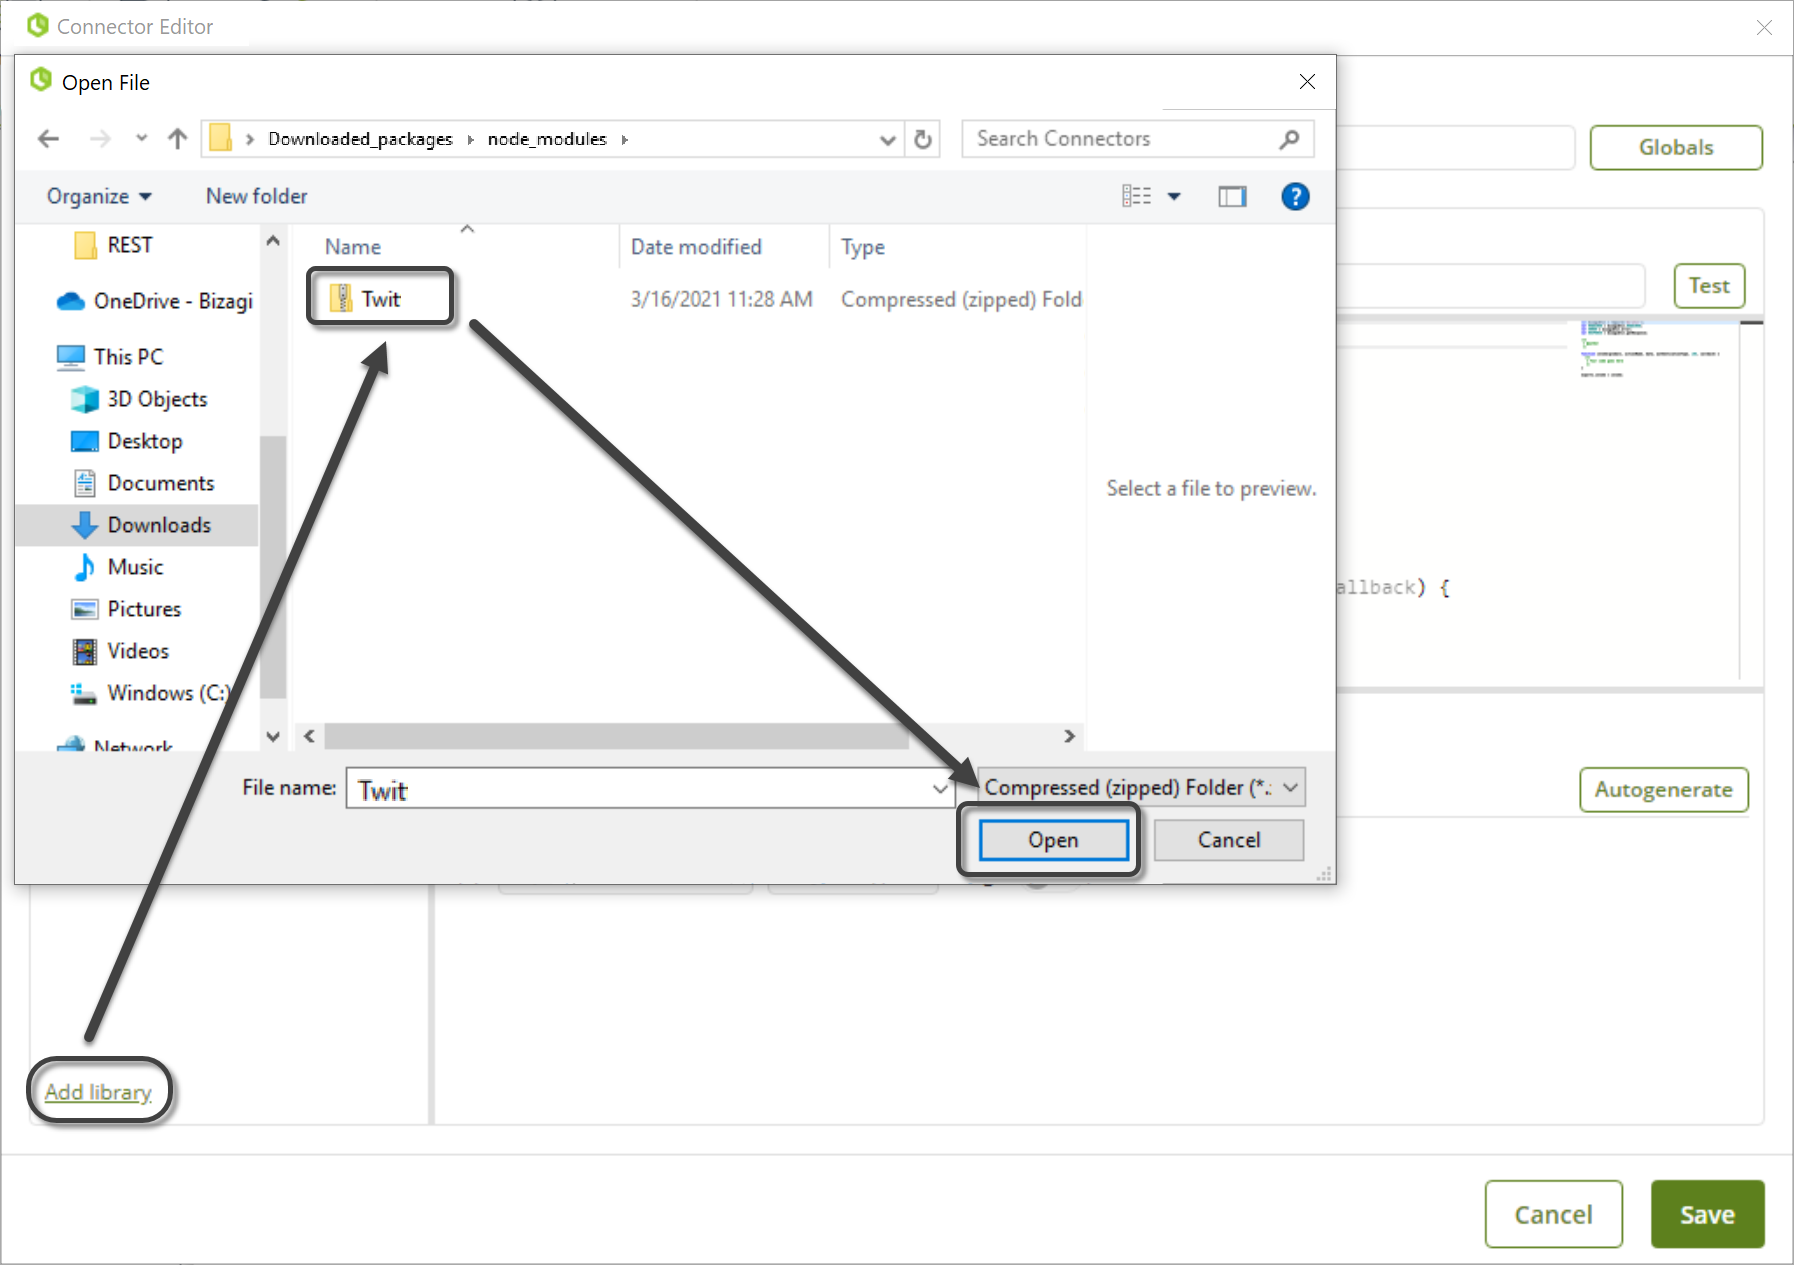This screenshot has height=1265, width=1794.
Task: Open address bar history dropdown
Action: (x=887, y=140)
